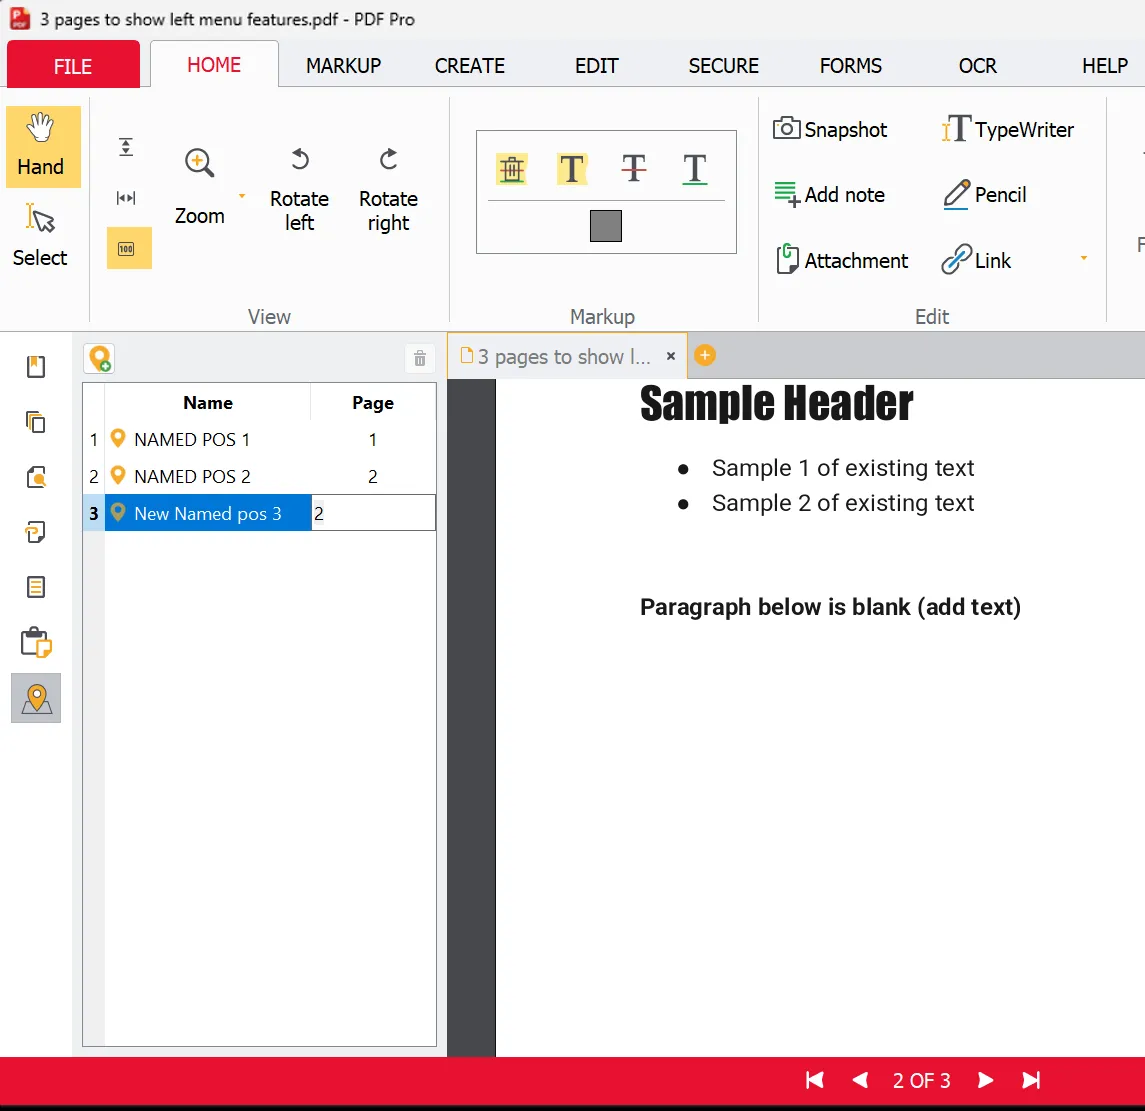Select the Pencil tool

click(x=984, y=195)
